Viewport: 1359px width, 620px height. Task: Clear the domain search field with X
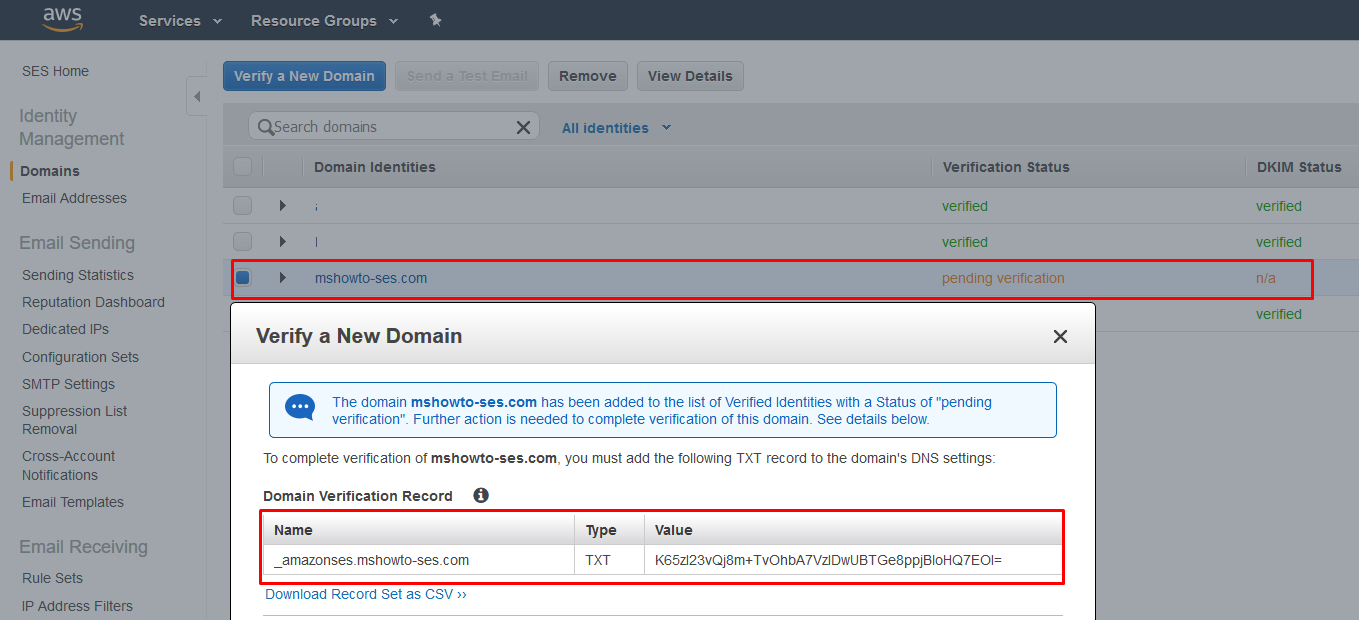(523, 127)
